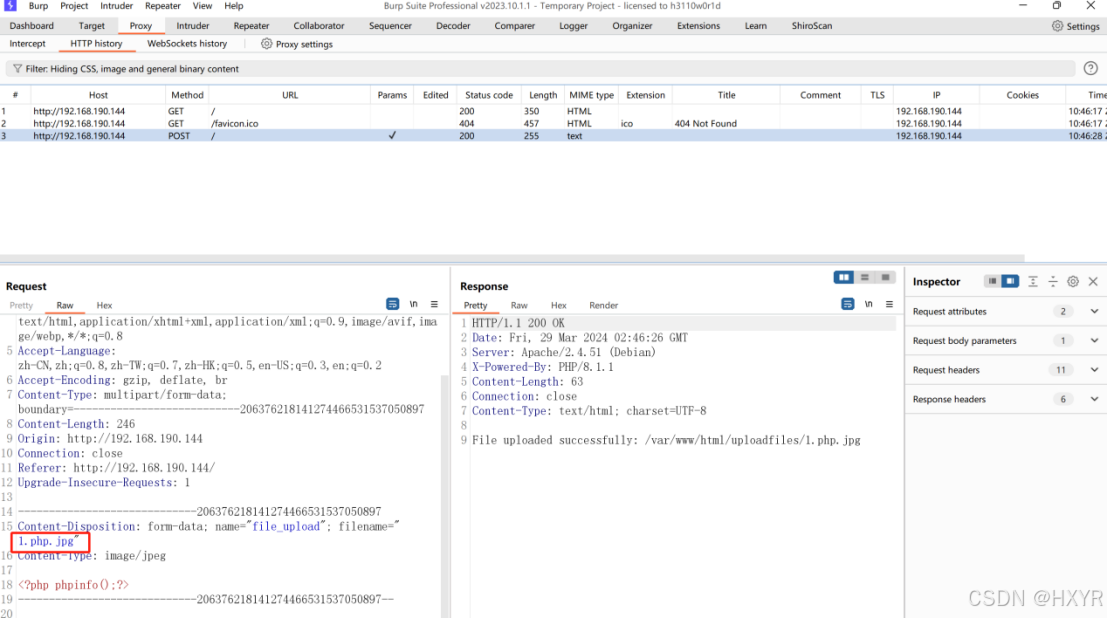Open the help question-mark icon beside filter
Image resolution: width=1107 pixels, height=618 pixels.
tap(1090, 69)
